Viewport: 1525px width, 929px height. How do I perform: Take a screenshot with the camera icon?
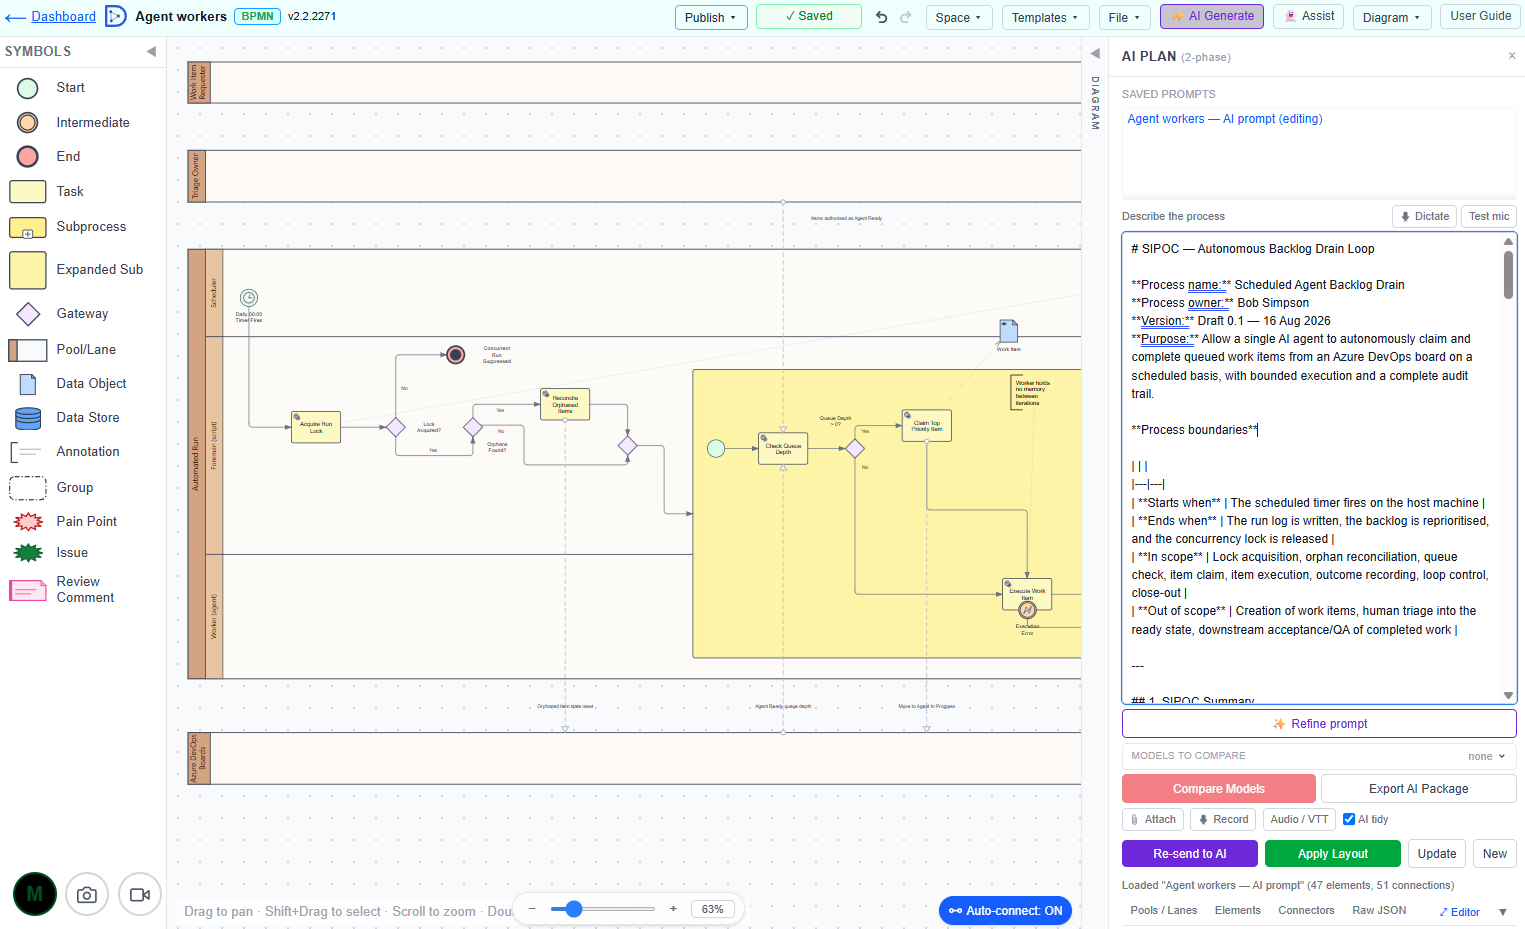87,894
